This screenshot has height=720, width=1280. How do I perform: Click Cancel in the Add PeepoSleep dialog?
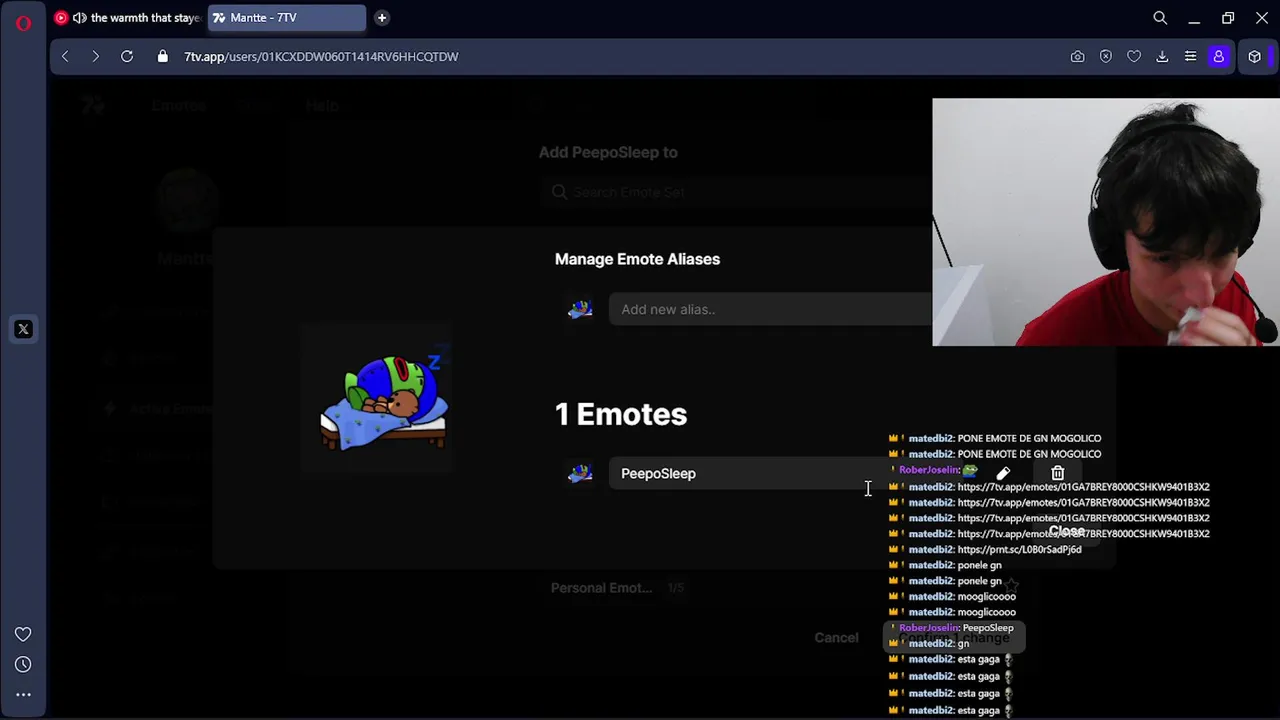coord(836,638)
